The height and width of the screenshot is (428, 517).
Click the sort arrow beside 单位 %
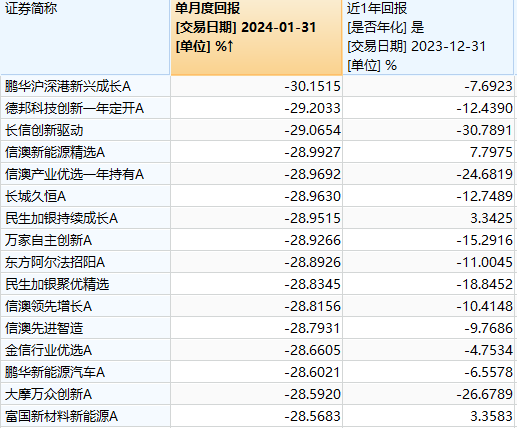230,46
